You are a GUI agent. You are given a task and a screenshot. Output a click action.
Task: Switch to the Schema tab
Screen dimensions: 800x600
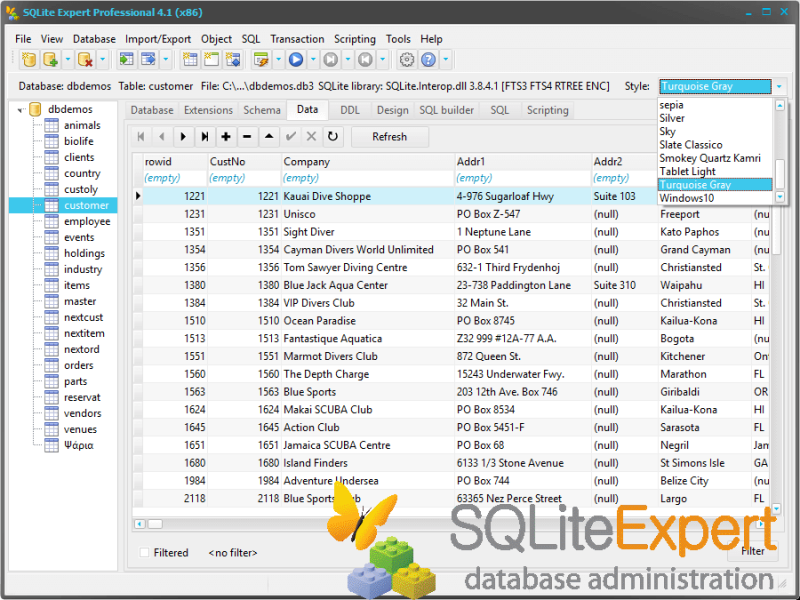point(262,110)
